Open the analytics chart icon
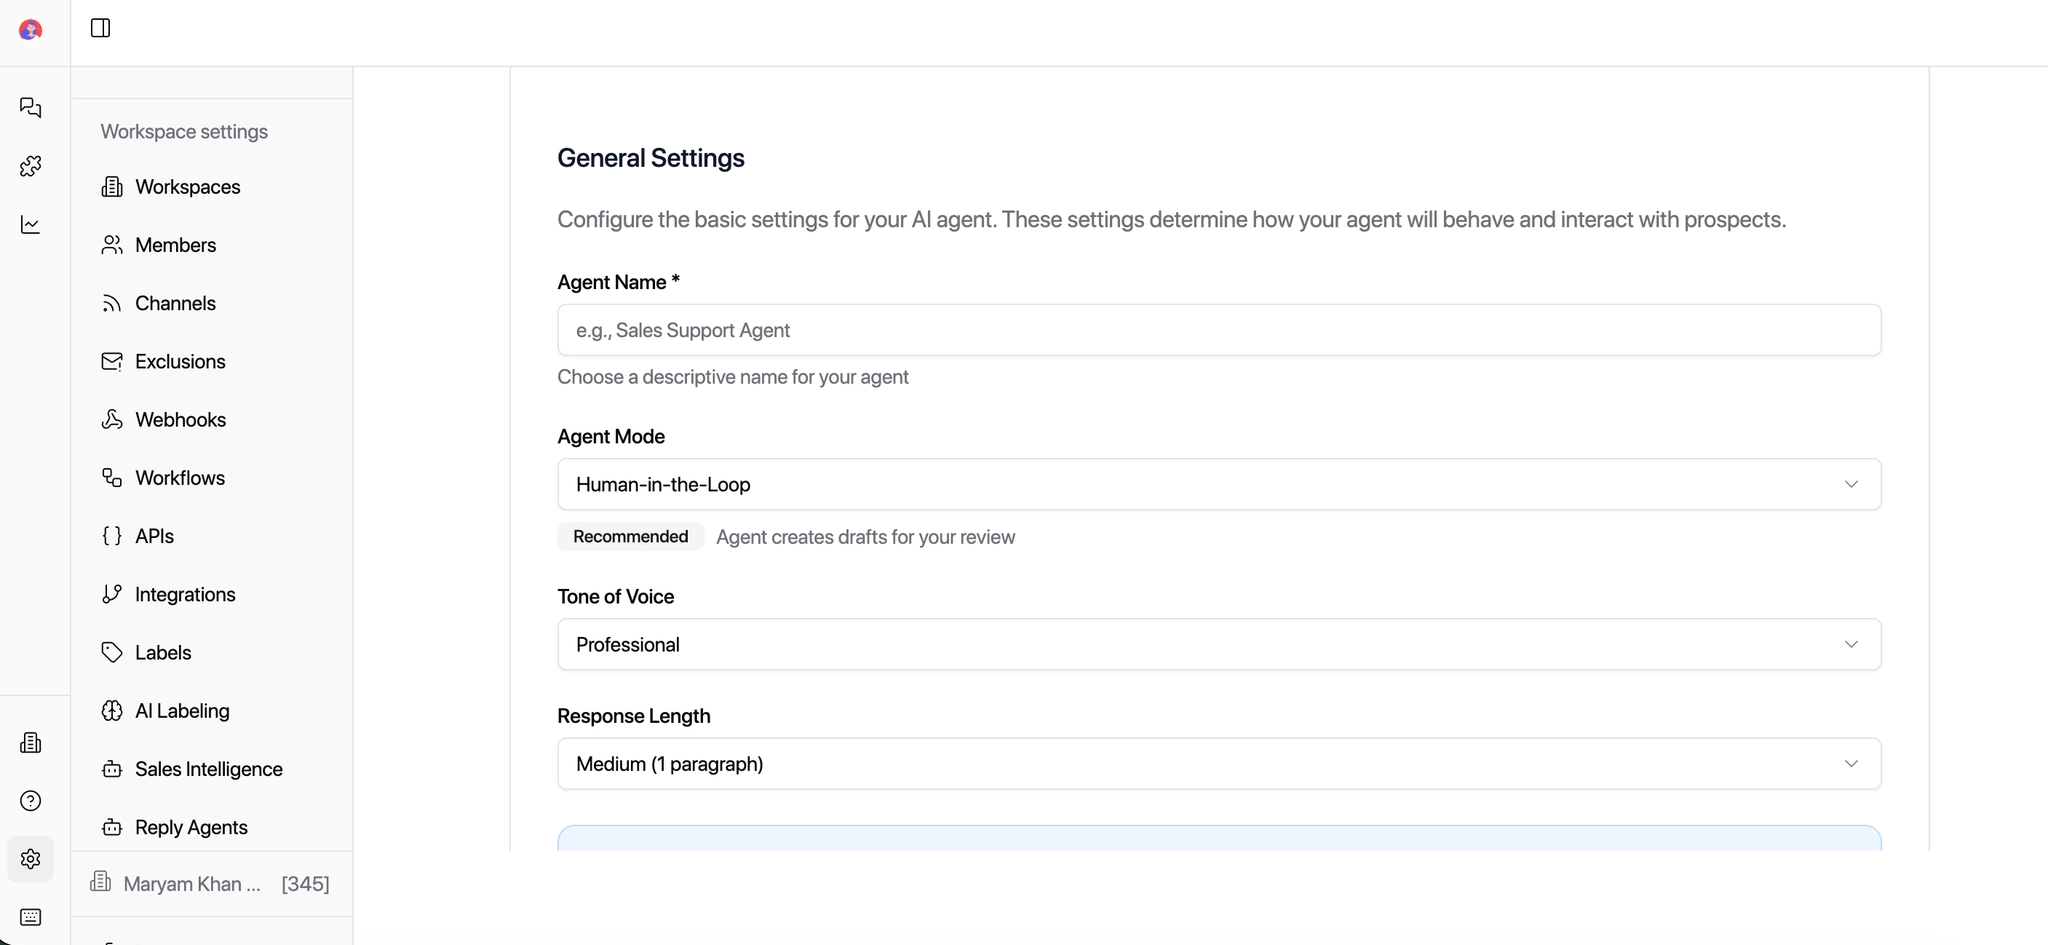 coord(31,225)
